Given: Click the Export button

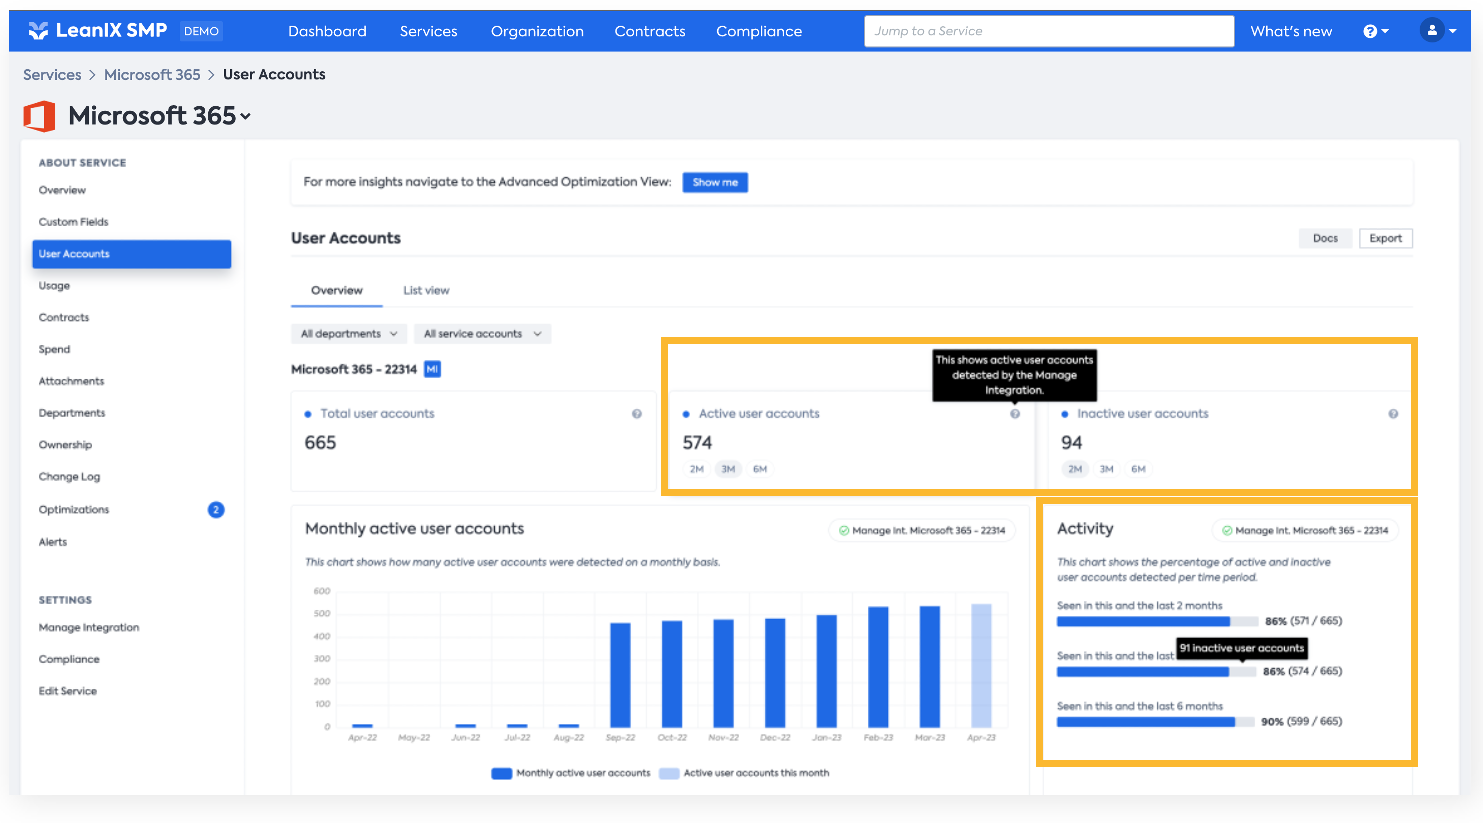Looking at the screenshot, I should 1386,238.
